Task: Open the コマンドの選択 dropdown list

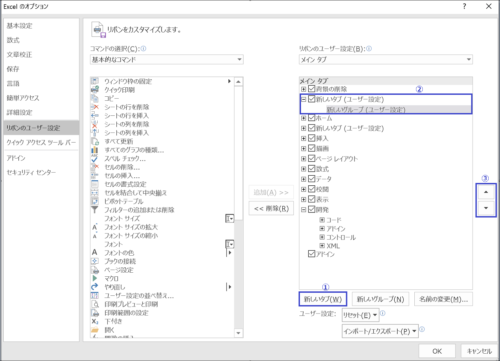Action: 167,60
